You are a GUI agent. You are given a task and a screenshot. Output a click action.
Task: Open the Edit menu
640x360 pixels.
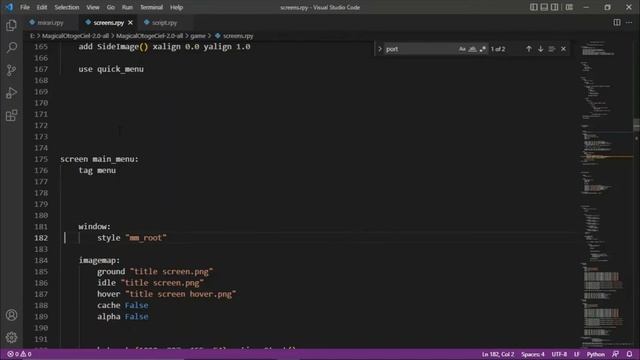point(42,7)
